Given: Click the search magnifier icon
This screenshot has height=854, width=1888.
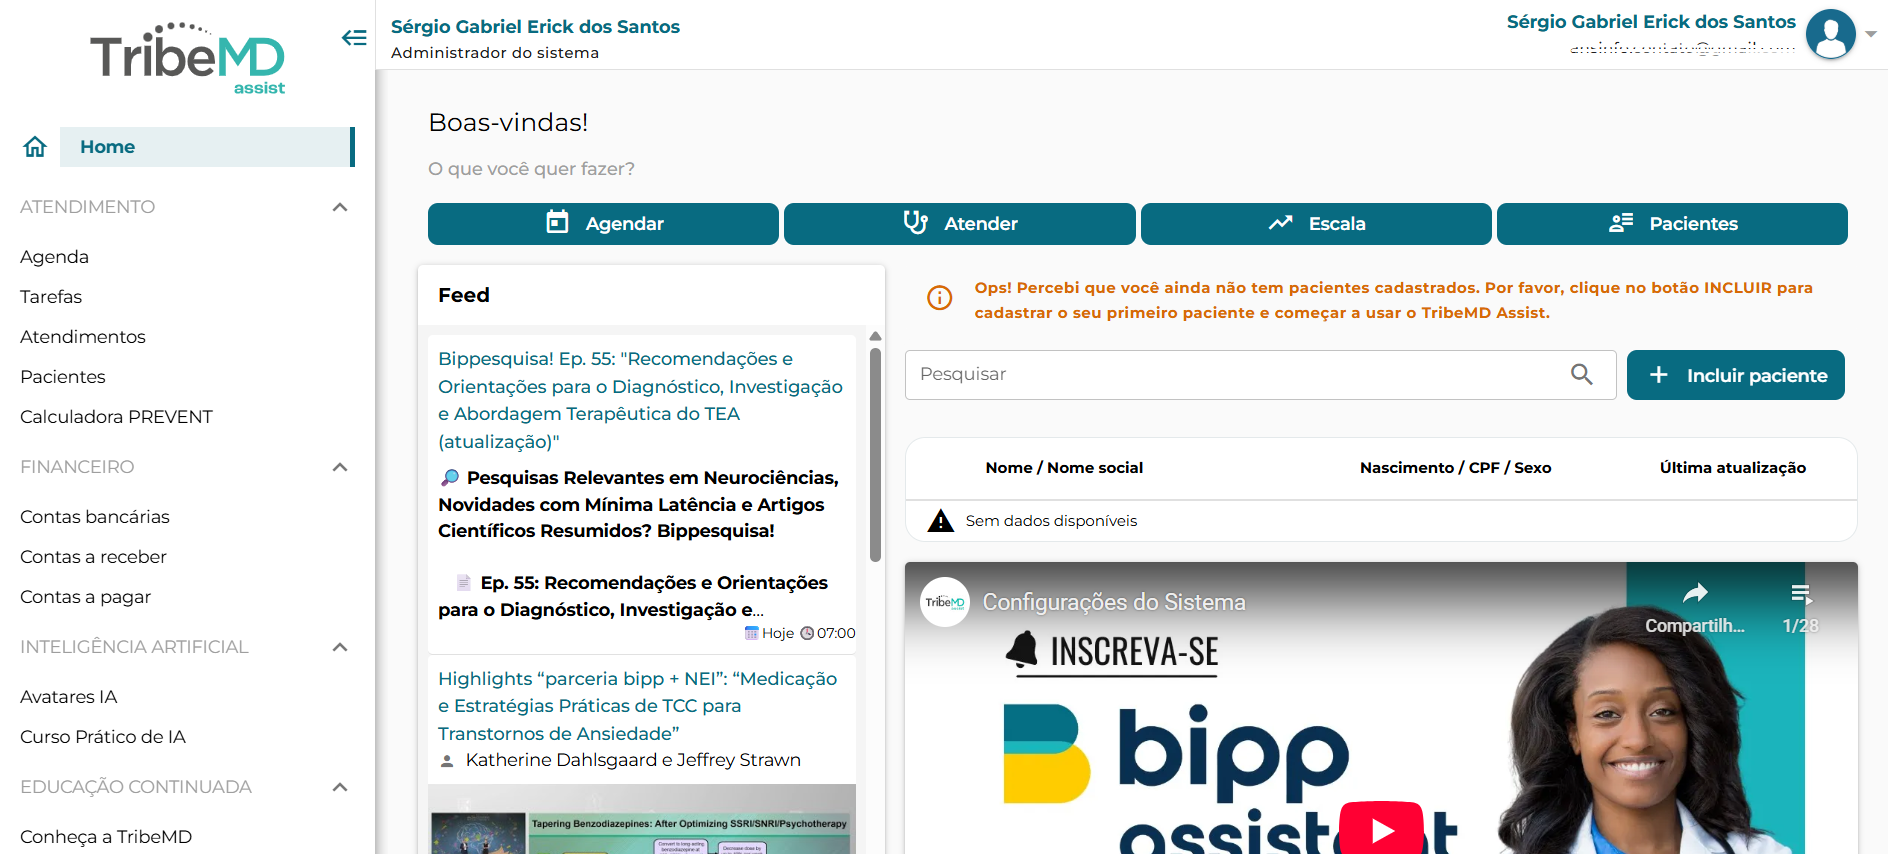Looking at the screenshot, I should click(x=1581, y=374).
